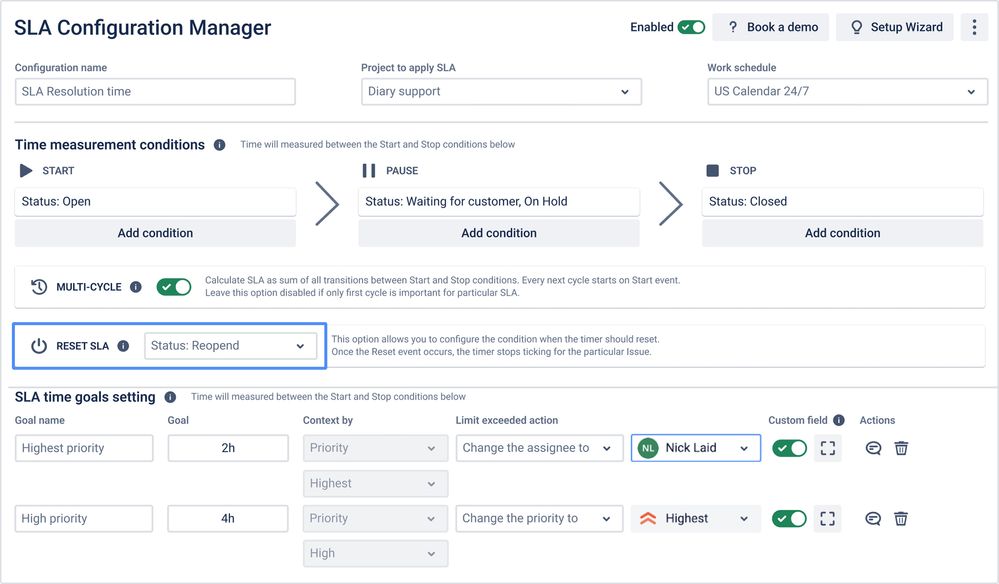Open the Change the assignee to dropdown
The width and height of the screenshot is (999, 584).
(539, 448)
